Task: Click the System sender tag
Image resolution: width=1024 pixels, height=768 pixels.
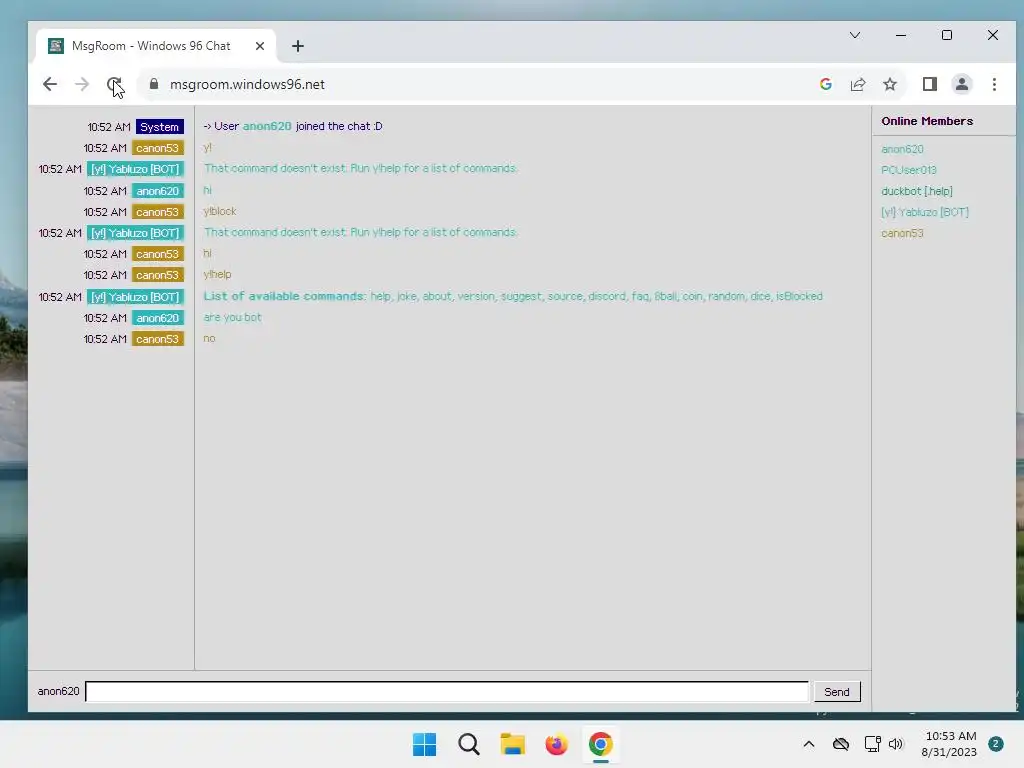Action: 159,127
